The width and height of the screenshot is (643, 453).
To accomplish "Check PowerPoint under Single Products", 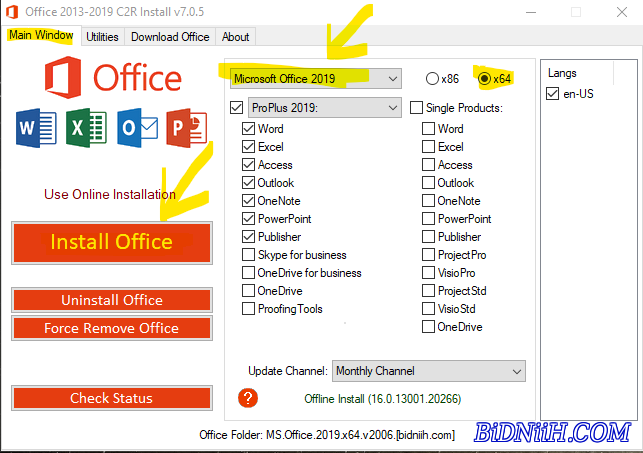I will [429, 219].
